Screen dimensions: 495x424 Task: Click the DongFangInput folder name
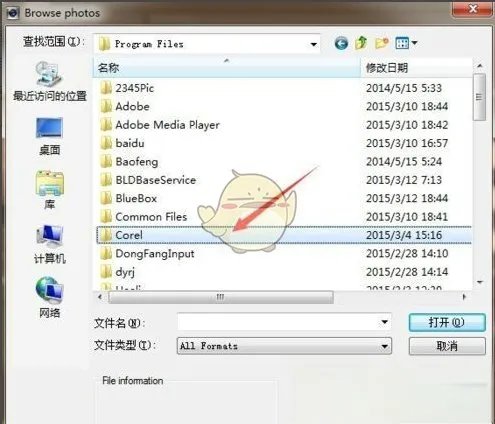(x=155, y=254)
